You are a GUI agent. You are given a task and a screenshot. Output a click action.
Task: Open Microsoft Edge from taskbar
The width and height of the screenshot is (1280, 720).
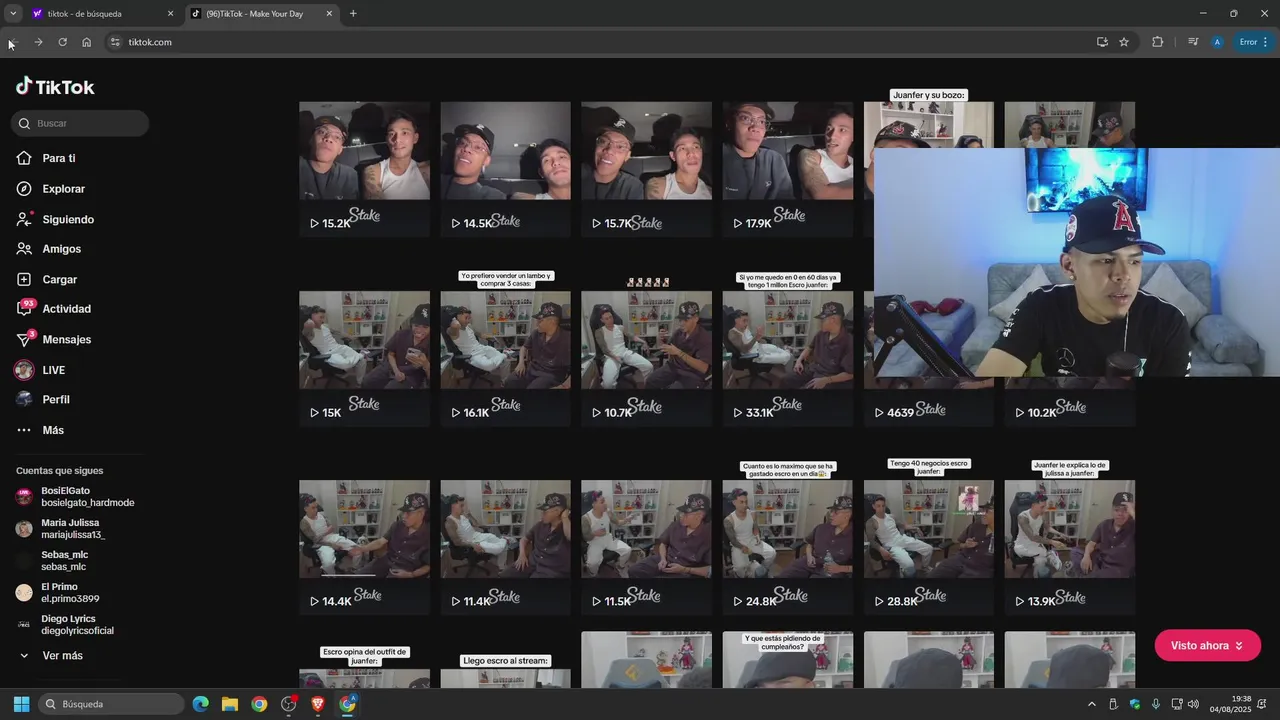(x=201, y=704)
